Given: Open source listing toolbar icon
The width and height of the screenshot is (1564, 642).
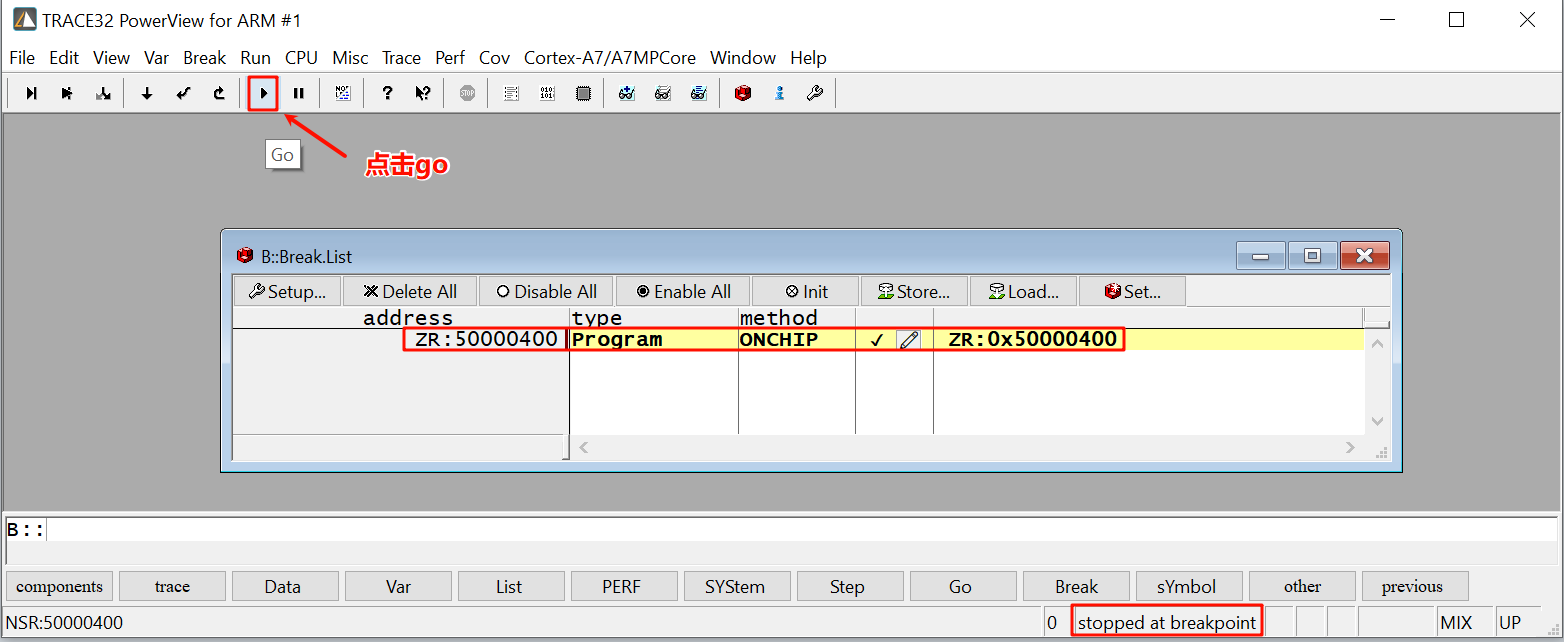Looking at the screenshot, I should coord(511,93).
